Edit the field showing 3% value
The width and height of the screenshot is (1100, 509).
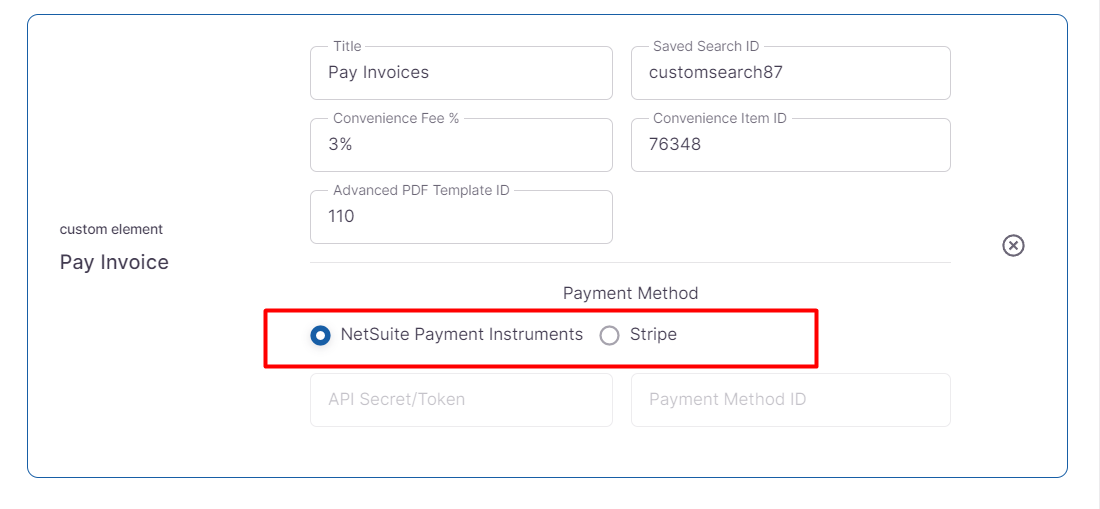(x=460, y=145)
